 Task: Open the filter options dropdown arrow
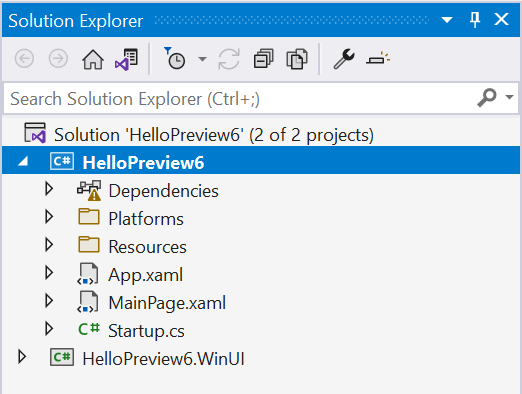coord(202,59)
